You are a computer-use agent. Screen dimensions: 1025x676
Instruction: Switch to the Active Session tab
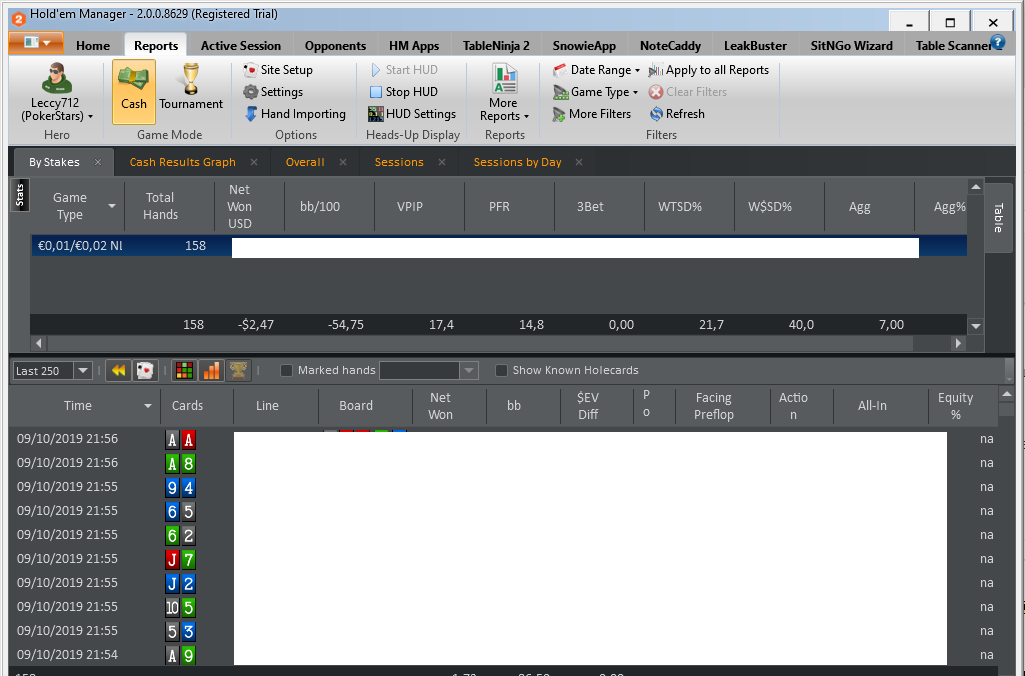pyautogui.click(x=241, y=46)
